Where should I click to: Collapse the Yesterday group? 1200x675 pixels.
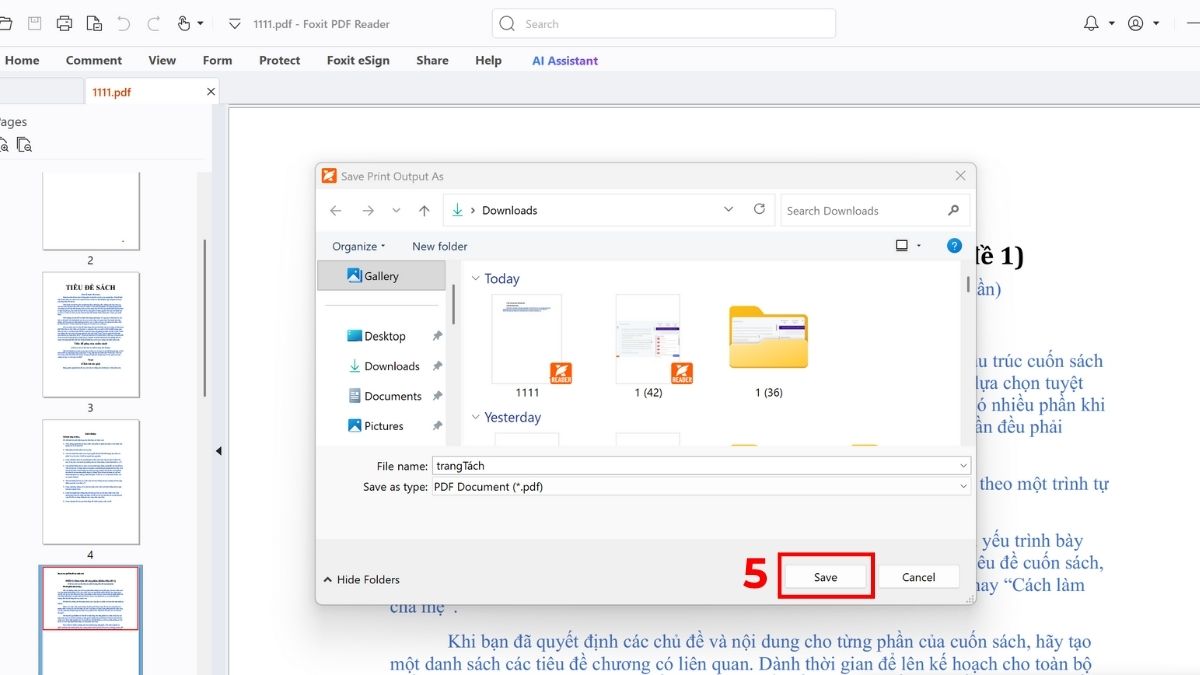[x=475, y=417]
